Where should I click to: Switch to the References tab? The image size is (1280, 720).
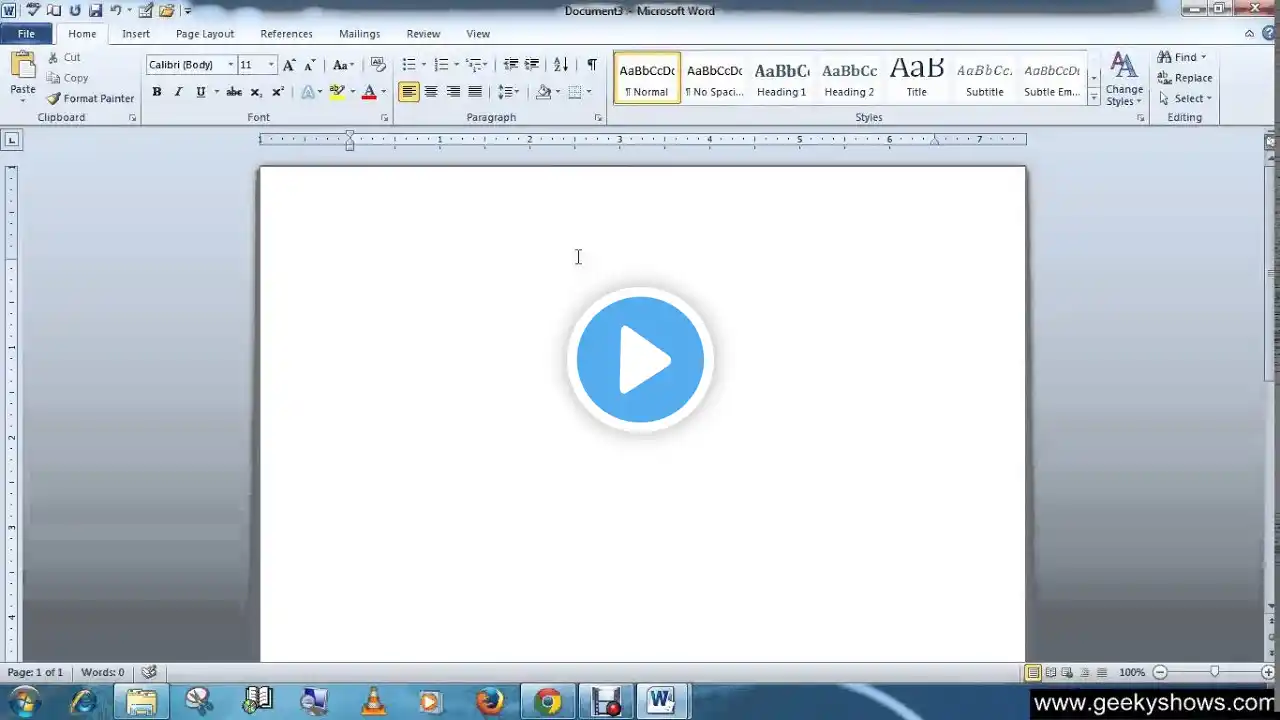click(x=287, y=34)
